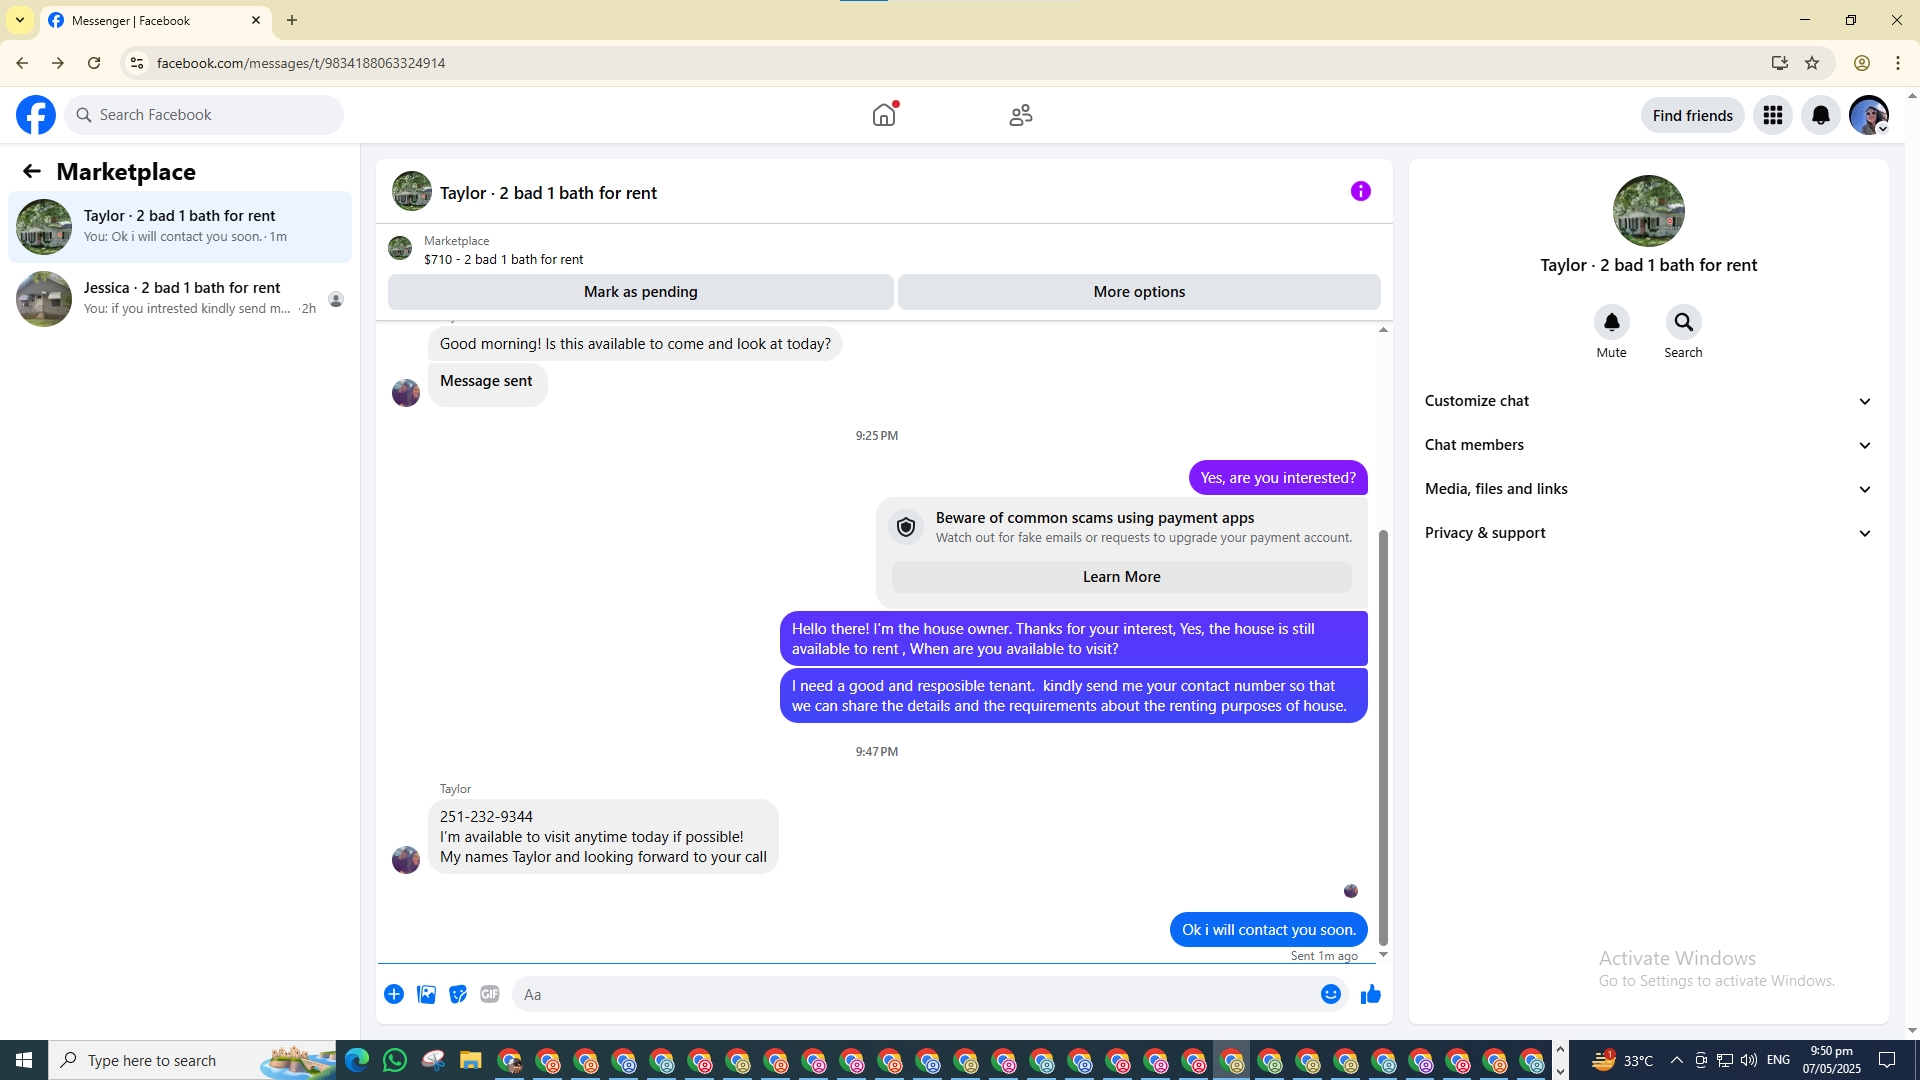Expand Privacy & support section
Screen dimensions: 1920x1080
point(1648,533)
